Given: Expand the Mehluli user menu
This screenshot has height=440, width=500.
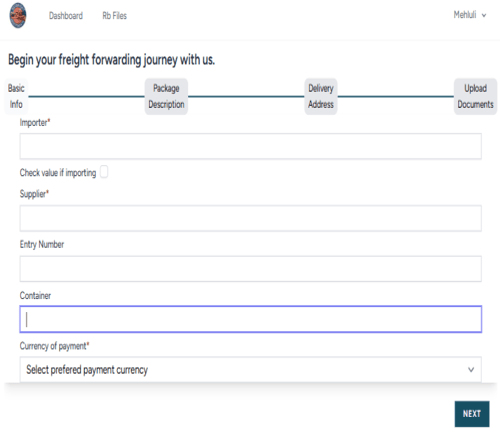Looking at the screenshot, I should [x=469, y=15].
